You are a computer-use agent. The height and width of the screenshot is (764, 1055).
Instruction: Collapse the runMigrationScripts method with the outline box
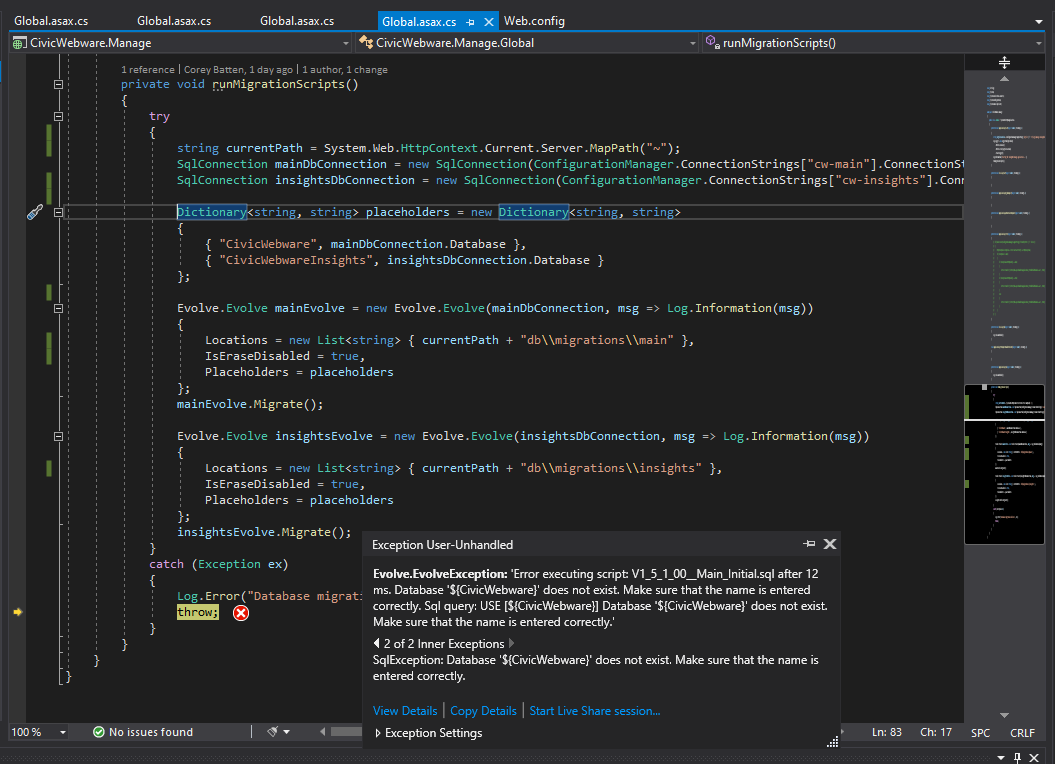click(58, 84)
